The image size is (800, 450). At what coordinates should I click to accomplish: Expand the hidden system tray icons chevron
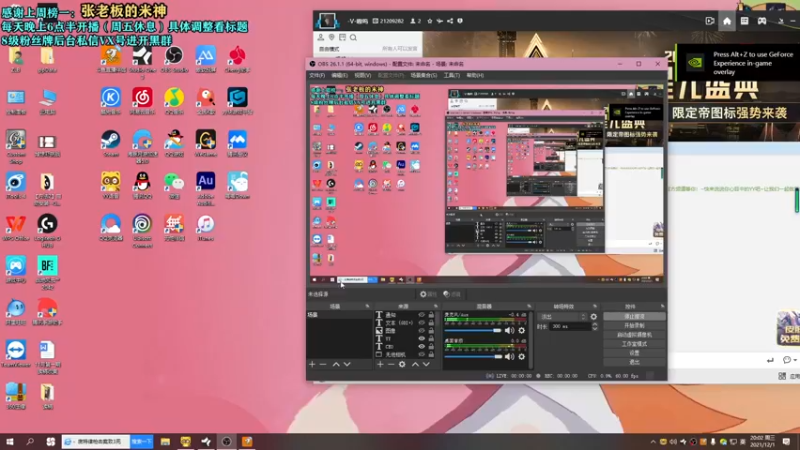coord(653,442)
